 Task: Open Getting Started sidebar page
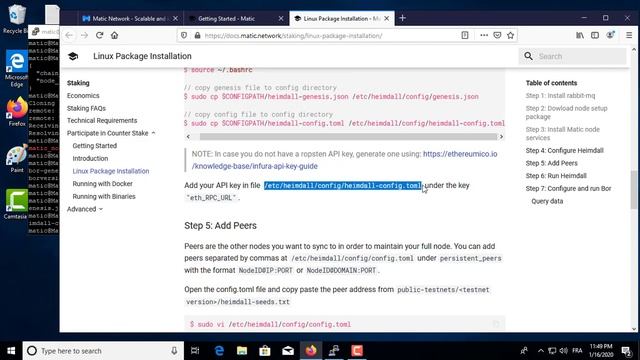pyautogui.click(x=95, y=146)
